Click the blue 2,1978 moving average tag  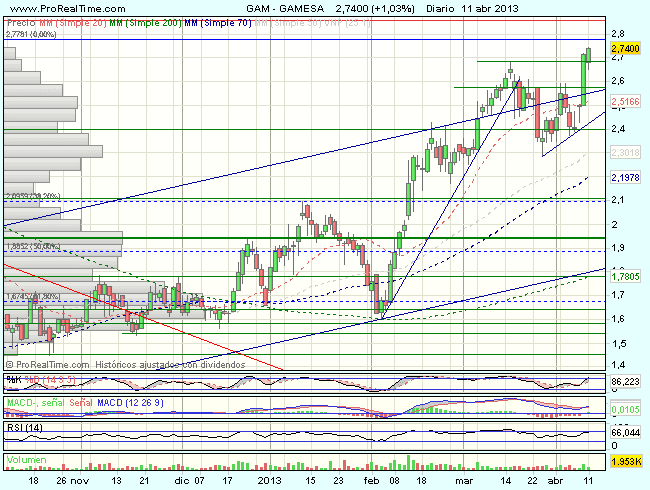point(624,177)
